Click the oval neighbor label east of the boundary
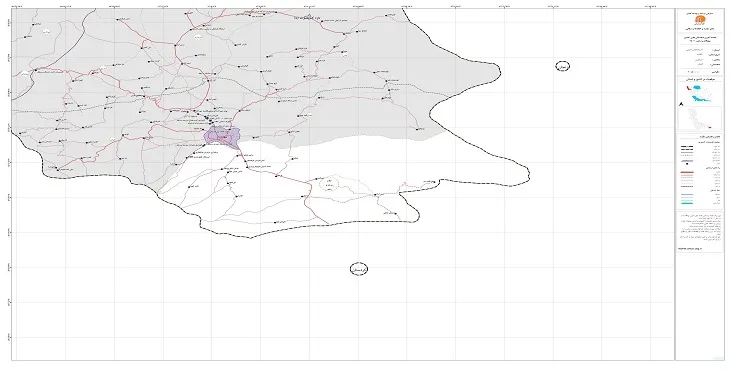The image size is (730, 370). click(563, 67)
